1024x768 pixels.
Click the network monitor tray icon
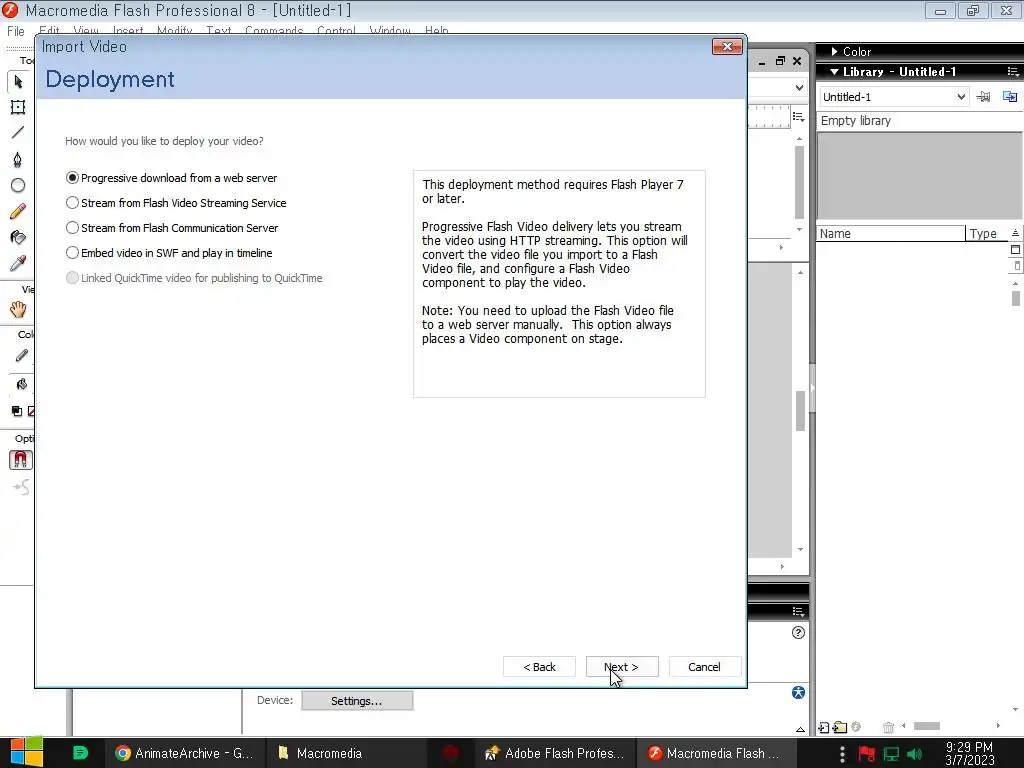pyautogui.click(x=891, y=754)
